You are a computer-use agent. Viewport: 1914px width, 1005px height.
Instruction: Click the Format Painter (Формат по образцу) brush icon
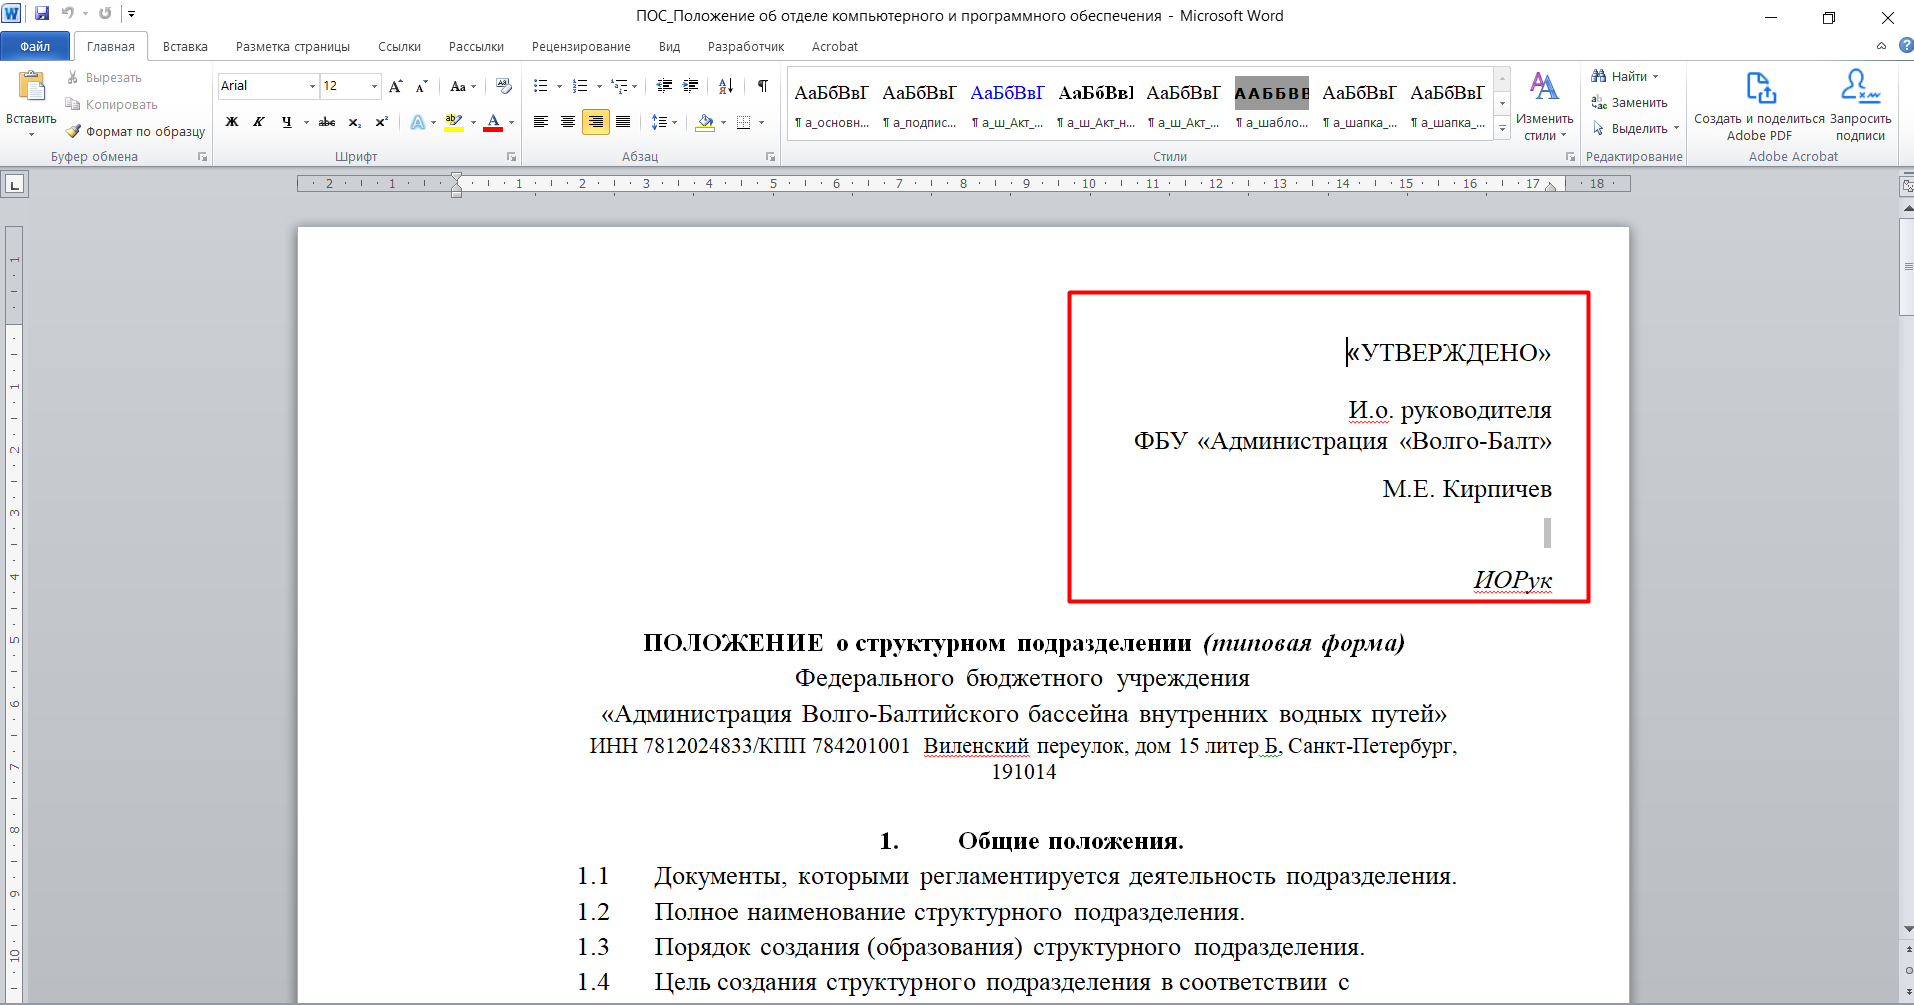(x=73, y=131)
